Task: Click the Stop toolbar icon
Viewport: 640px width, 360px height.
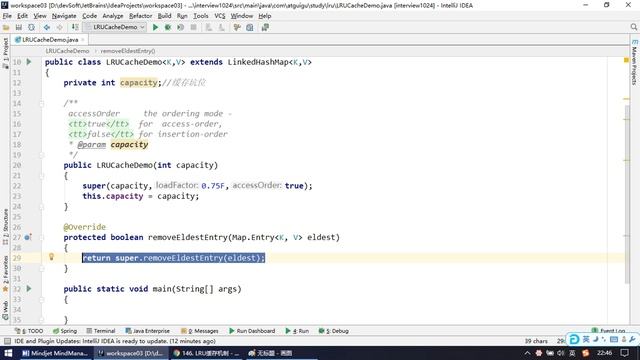Action: click(193, 27)
